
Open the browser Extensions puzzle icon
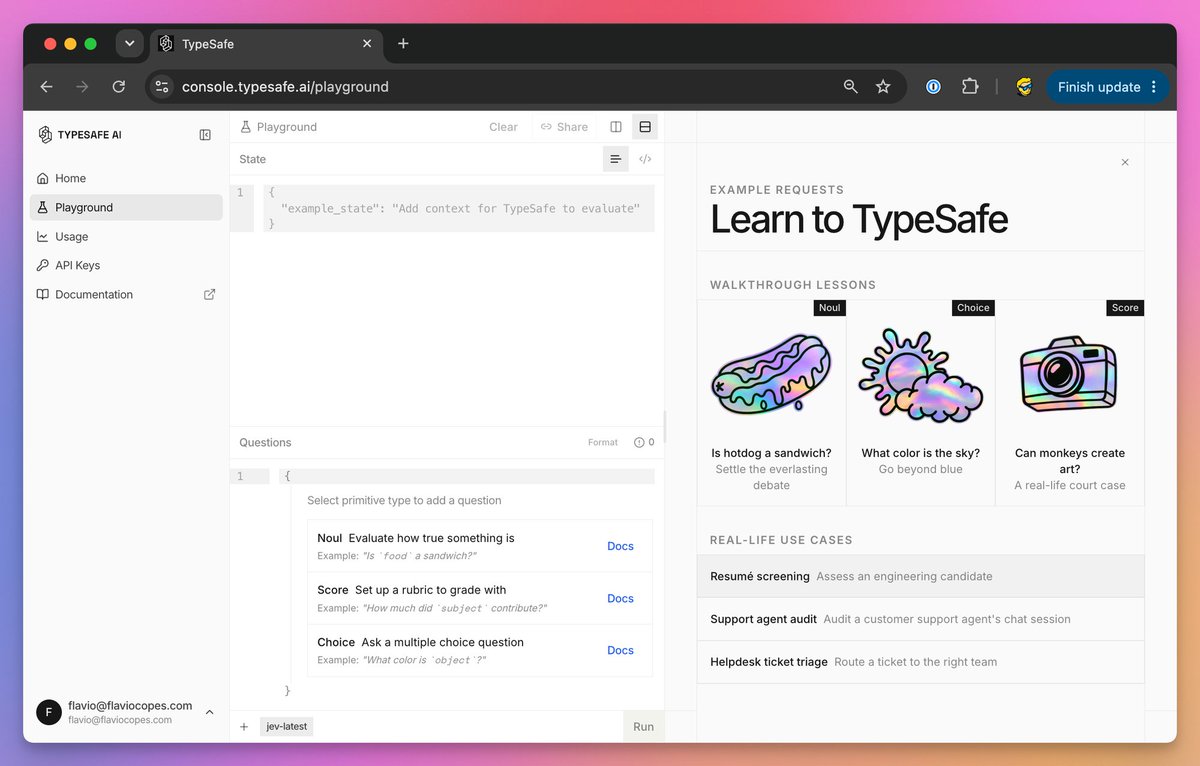pos(970,87)
